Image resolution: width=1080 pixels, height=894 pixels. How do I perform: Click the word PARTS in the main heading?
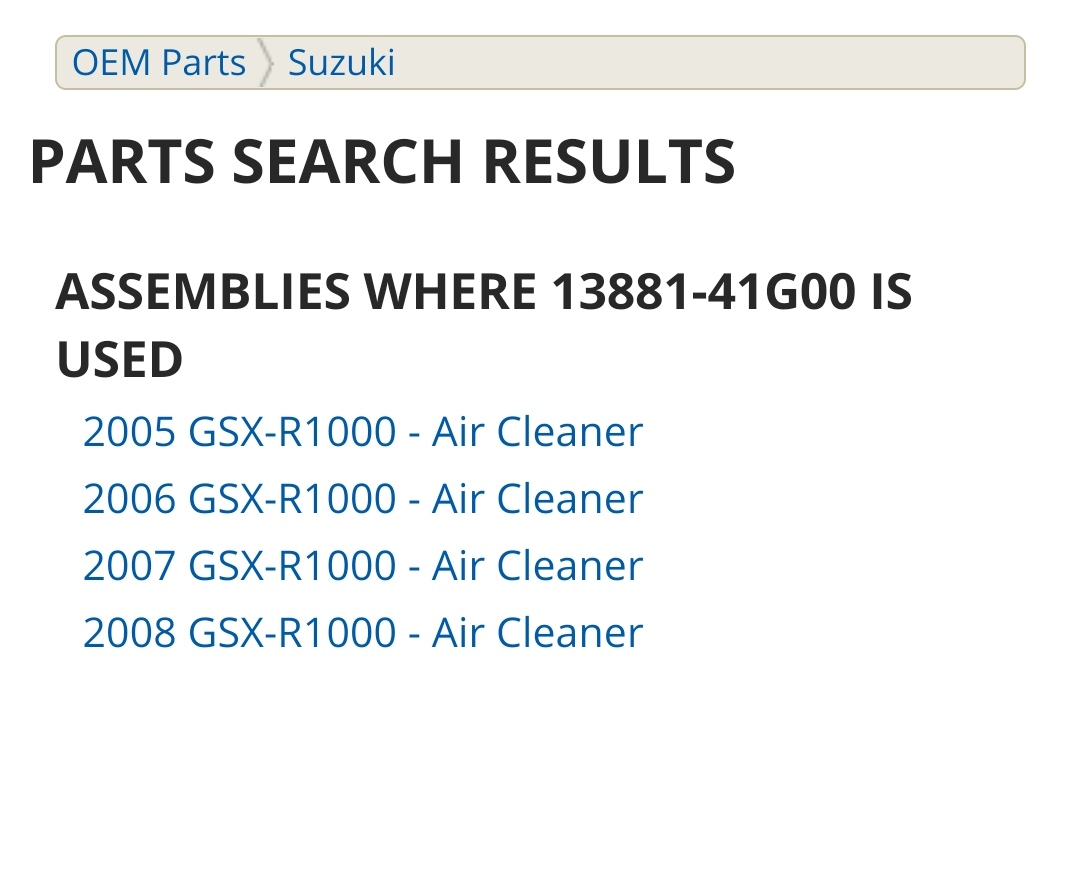[121, 162]
